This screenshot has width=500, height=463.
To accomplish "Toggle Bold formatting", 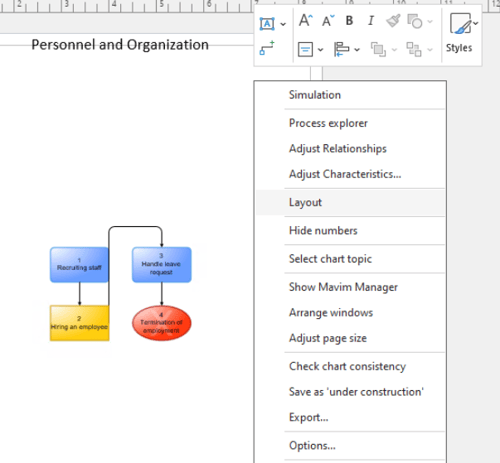I will (x=349, y=21).
